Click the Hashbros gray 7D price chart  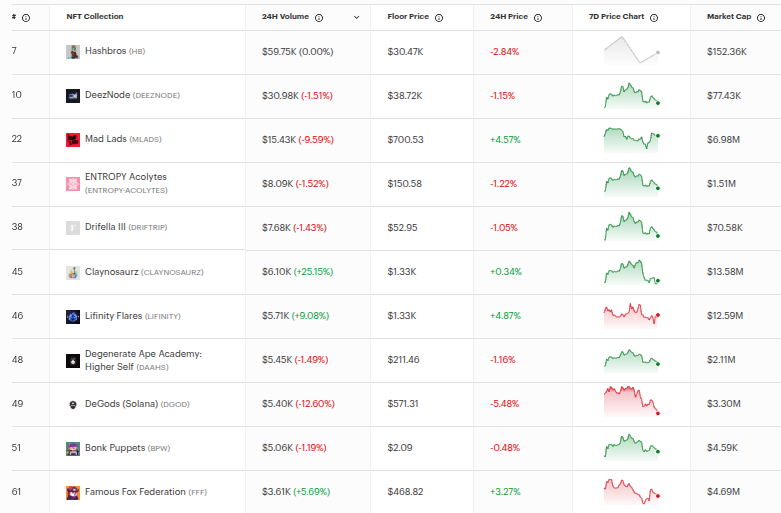point(632,51)
